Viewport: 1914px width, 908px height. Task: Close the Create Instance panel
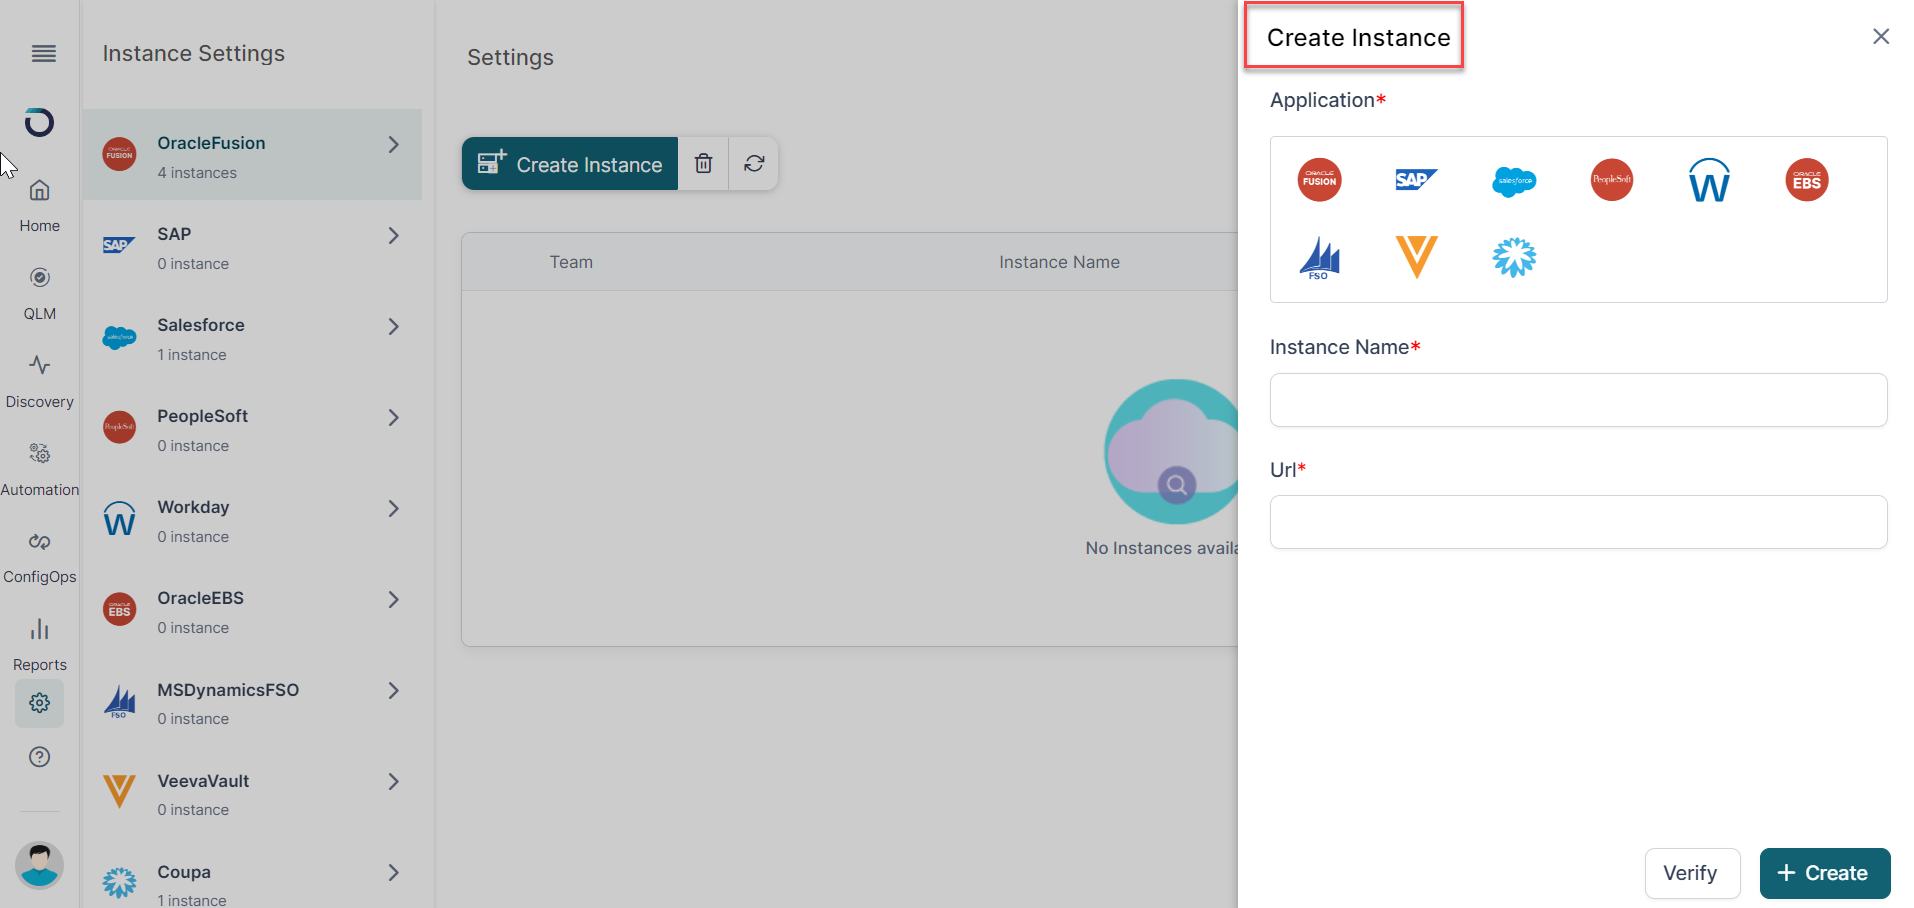pyautogui.click(x=1880, y=37)
